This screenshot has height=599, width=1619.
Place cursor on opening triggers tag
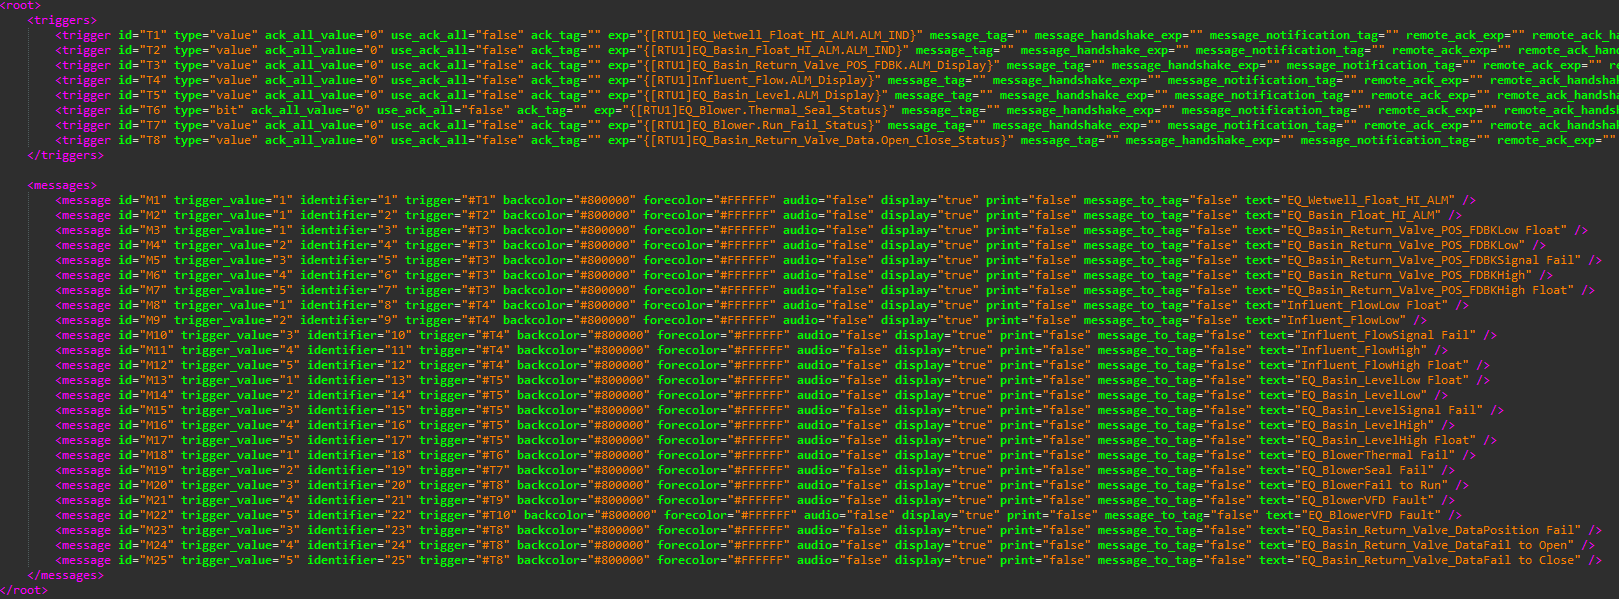click(62, 20)
